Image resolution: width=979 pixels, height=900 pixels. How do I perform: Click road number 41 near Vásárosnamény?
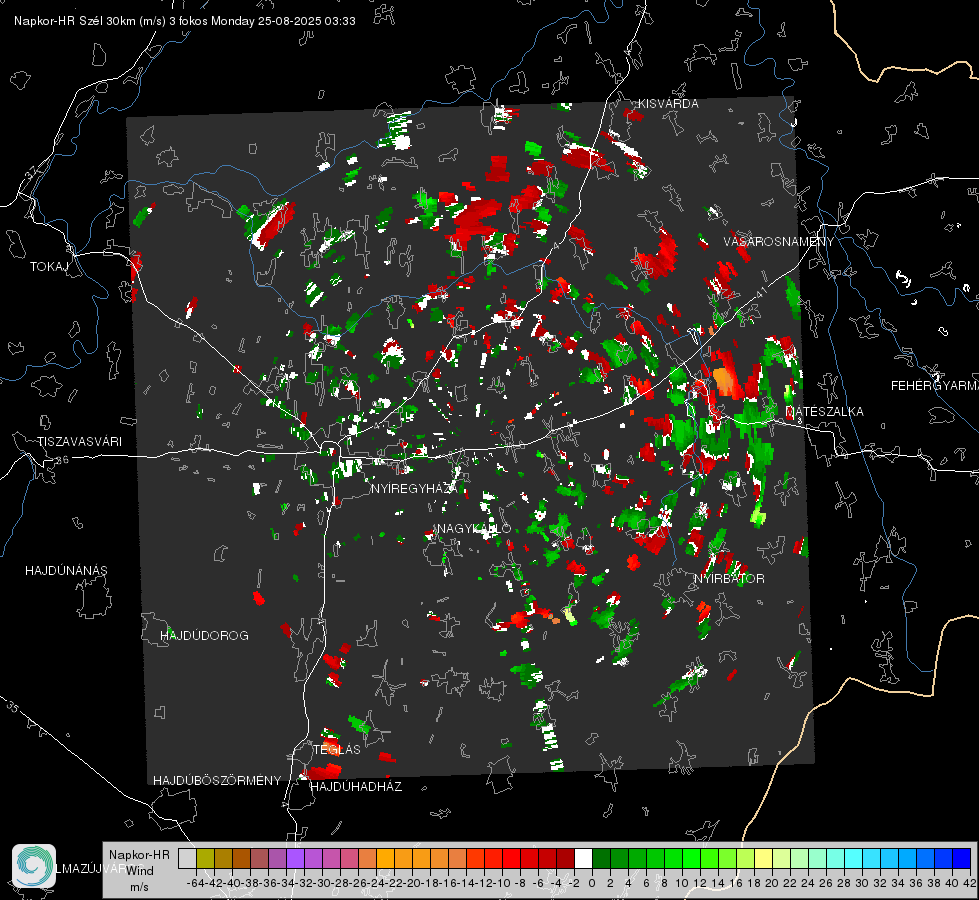pos(762,292)
